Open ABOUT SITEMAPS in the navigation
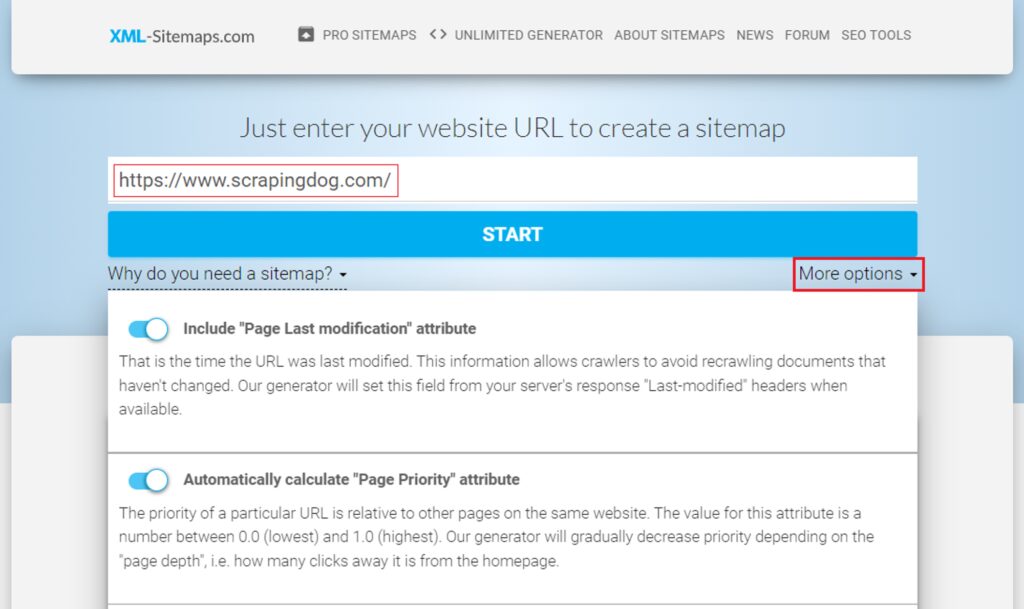The image size is (1024, 609). pyautogui.click(x=669, y=35)
